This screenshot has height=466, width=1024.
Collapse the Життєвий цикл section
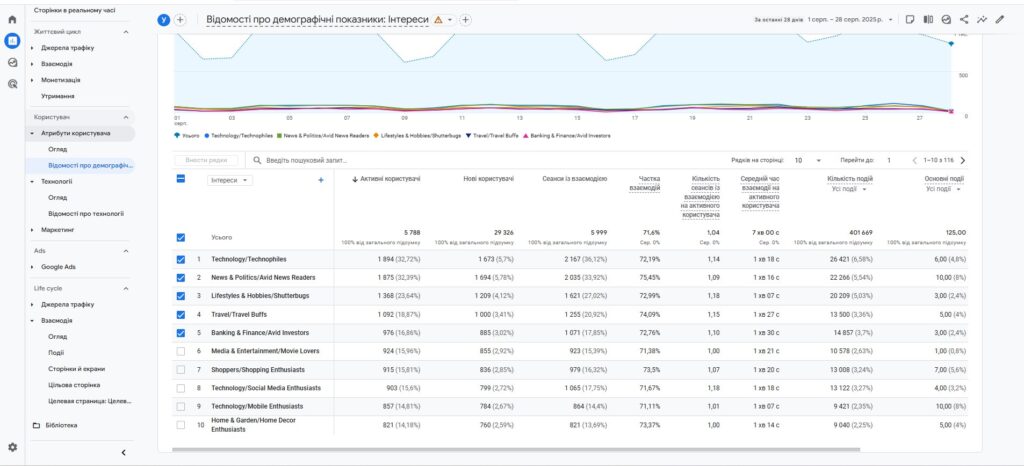tap(126, 33)
